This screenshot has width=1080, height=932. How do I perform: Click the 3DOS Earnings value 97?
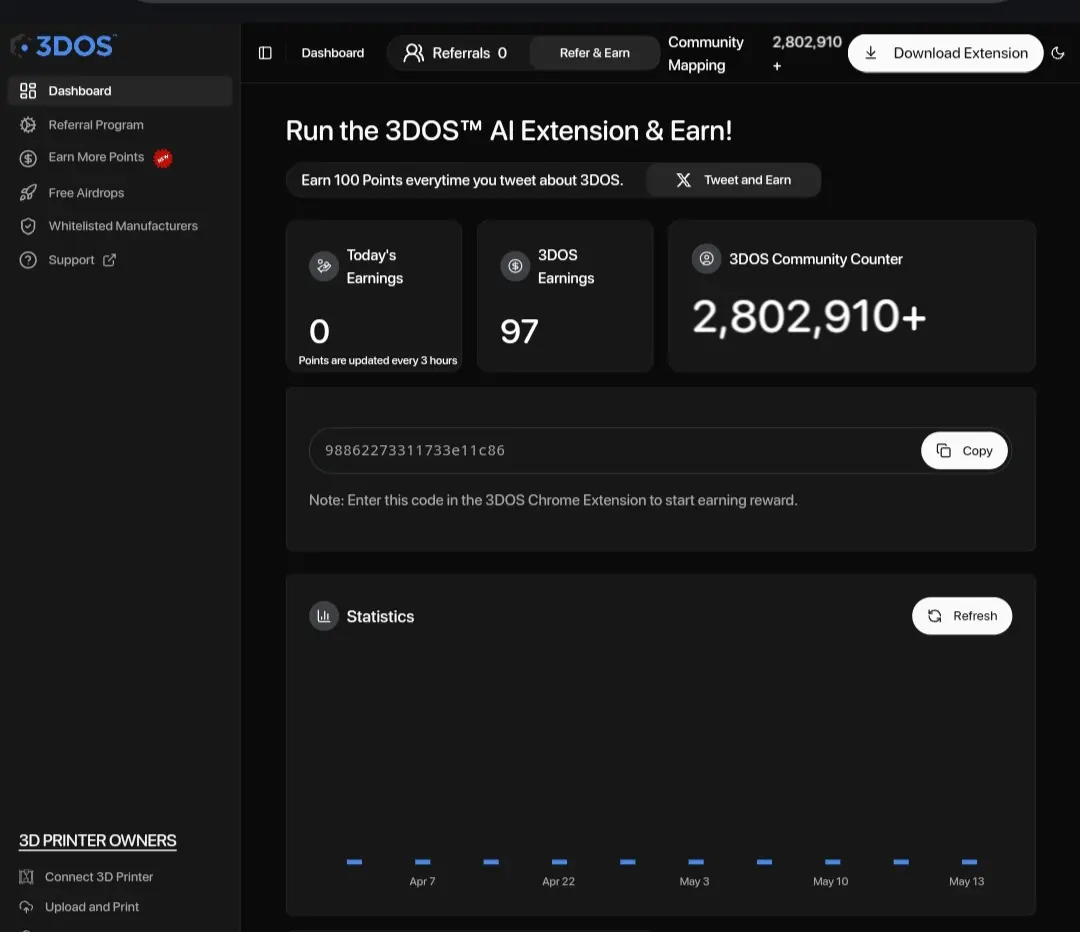519,331
